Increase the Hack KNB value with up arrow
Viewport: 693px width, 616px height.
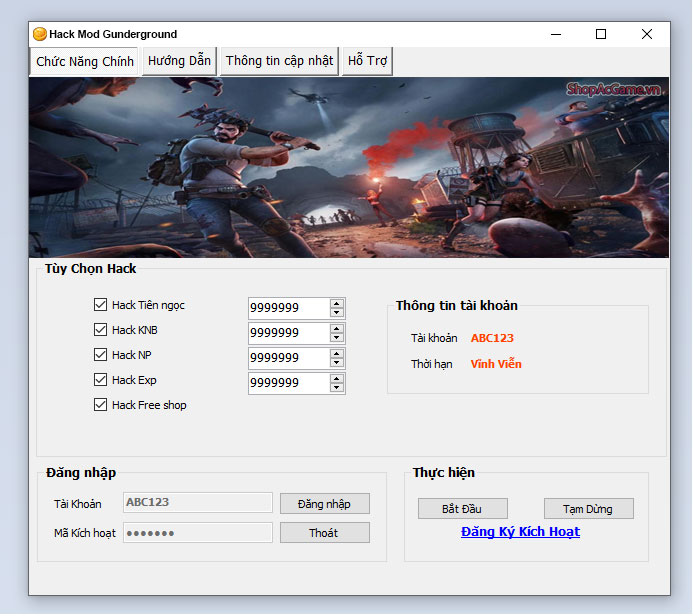337,329
